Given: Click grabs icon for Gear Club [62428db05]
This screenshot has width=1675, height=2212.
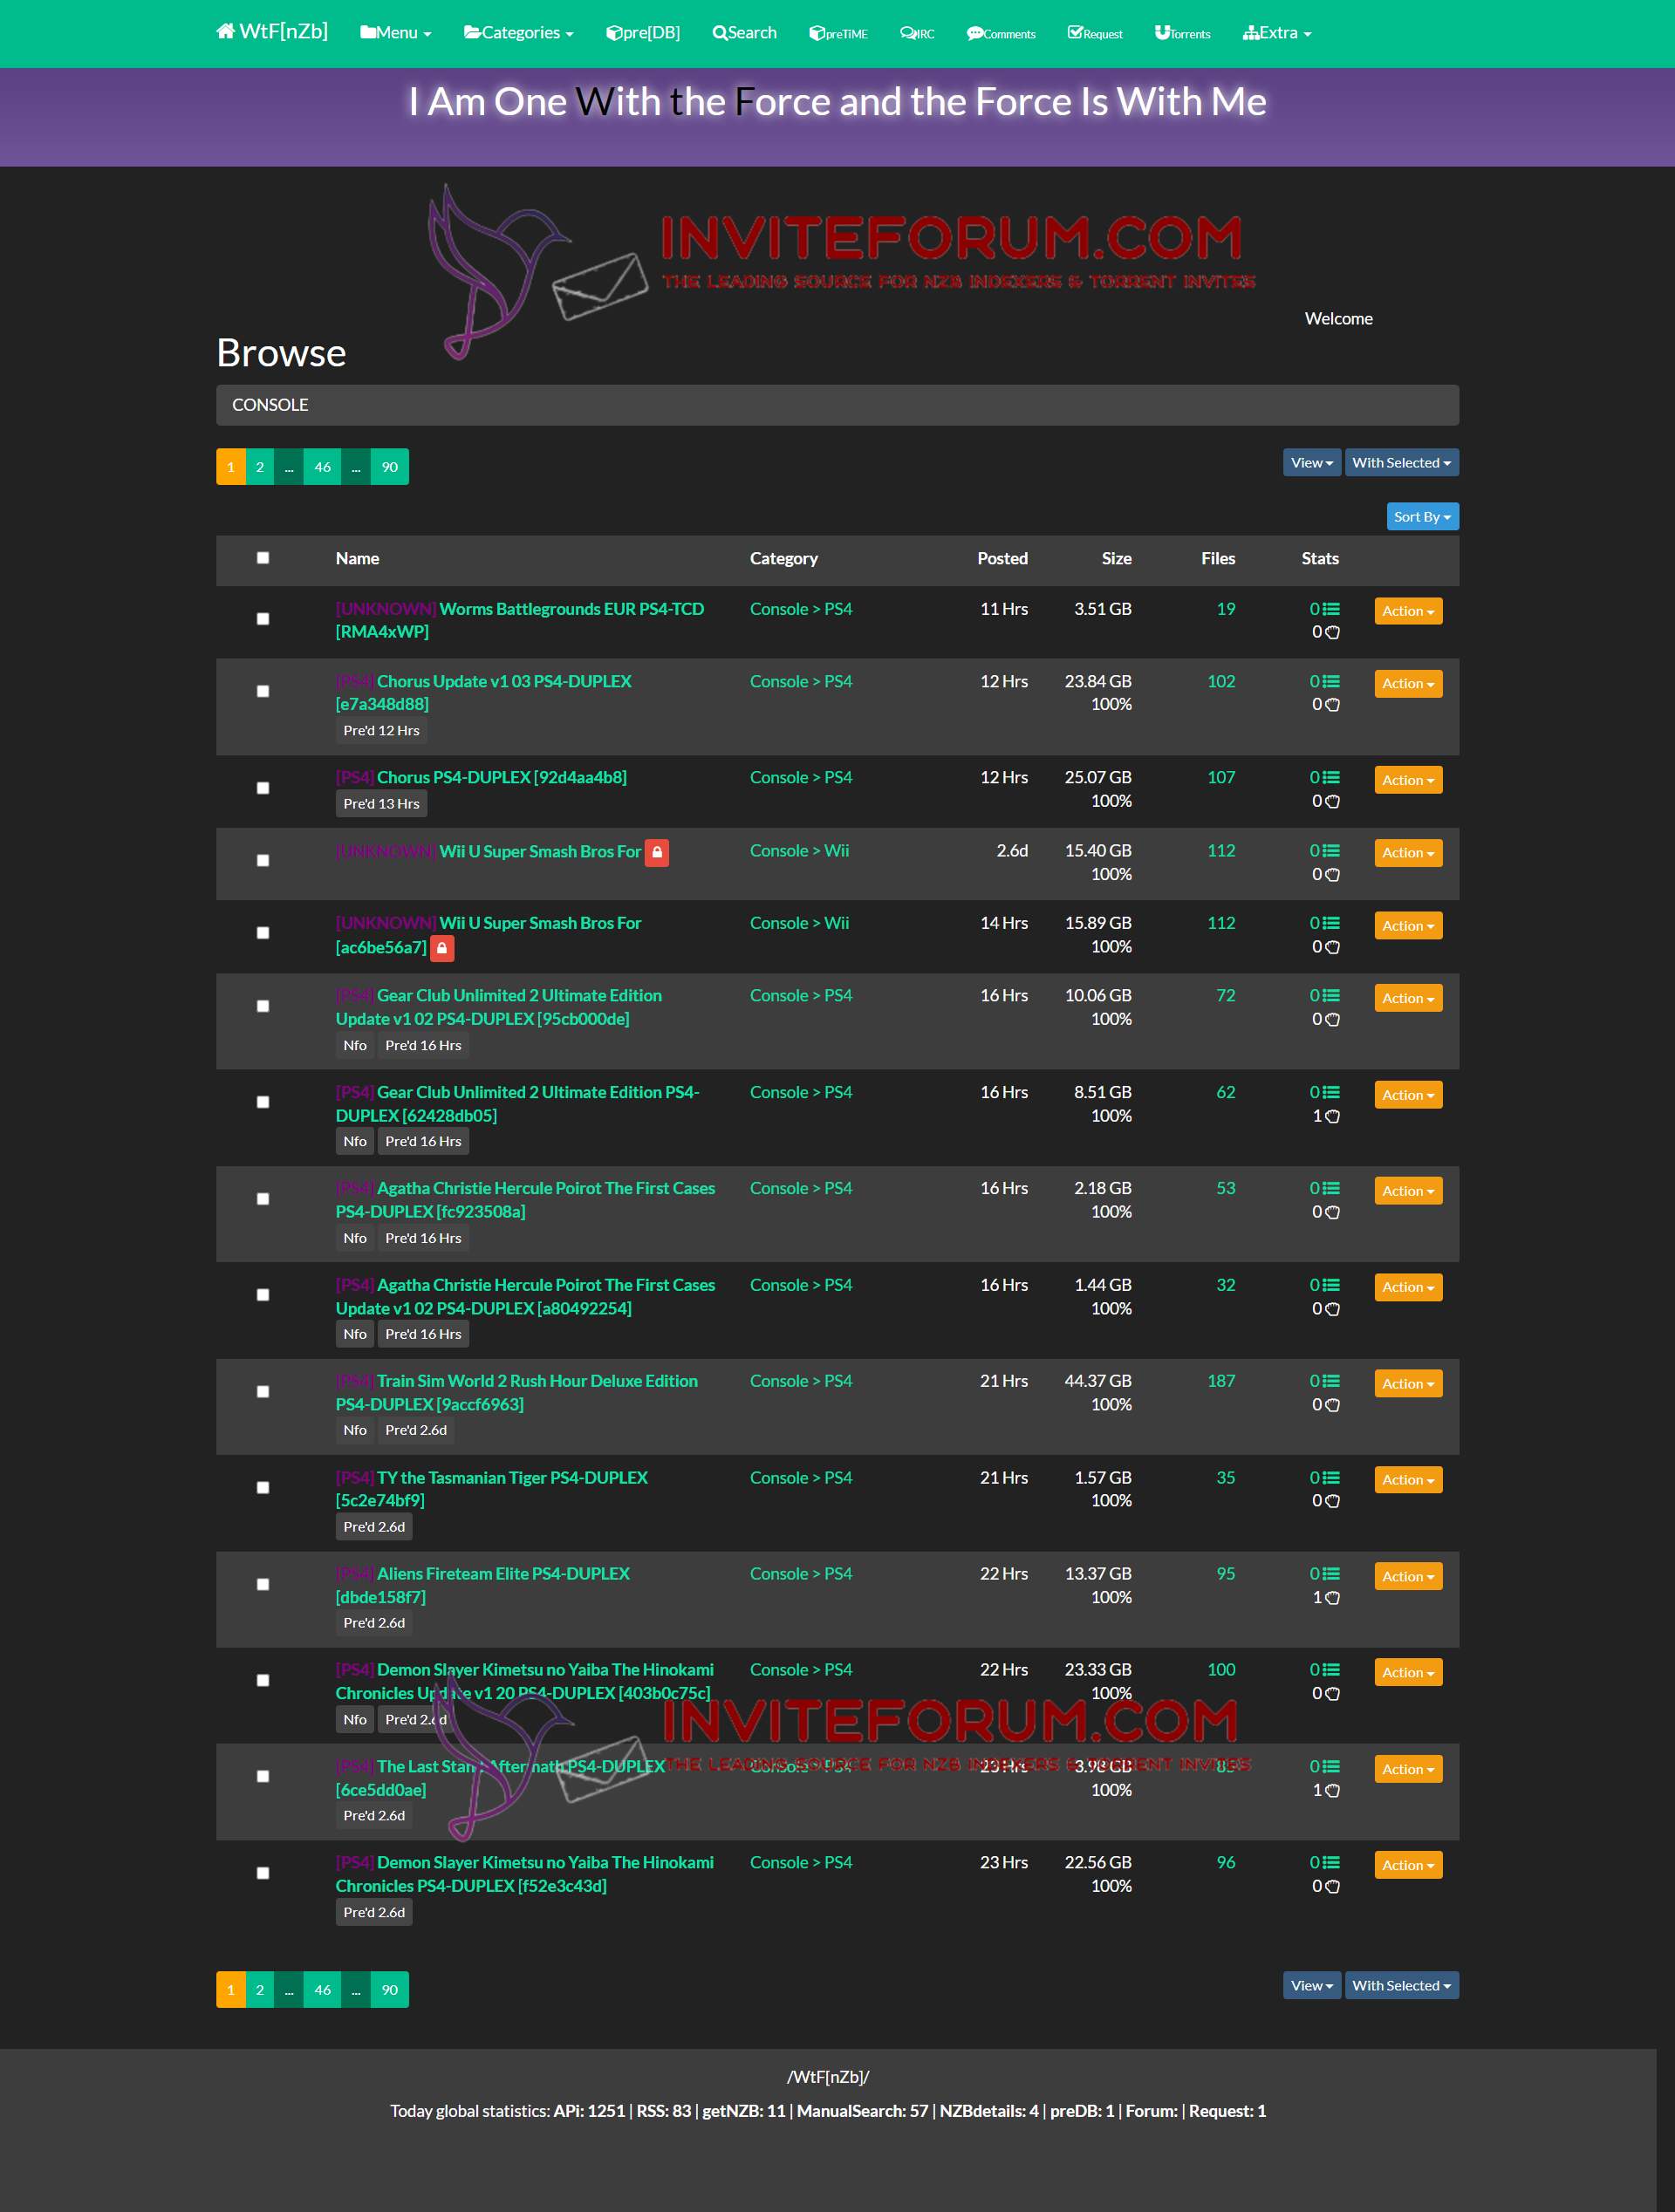Looking at the screenshot, I should (x=1332, y=1116).
